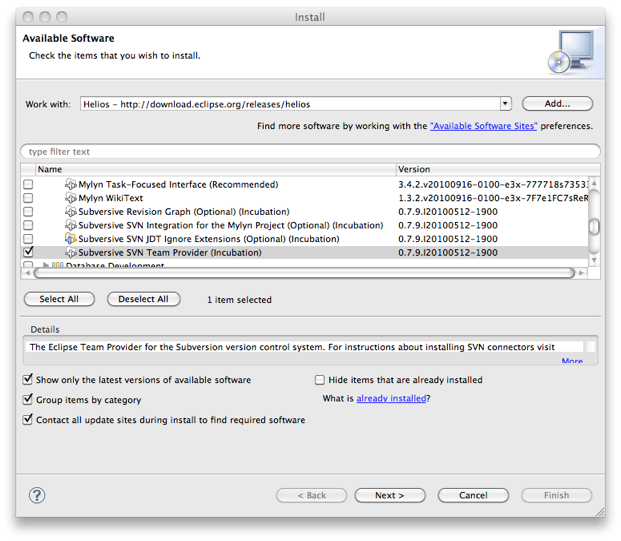
Task: Click the Subversive Revision Graph feature icon
Action: [70, 211]
